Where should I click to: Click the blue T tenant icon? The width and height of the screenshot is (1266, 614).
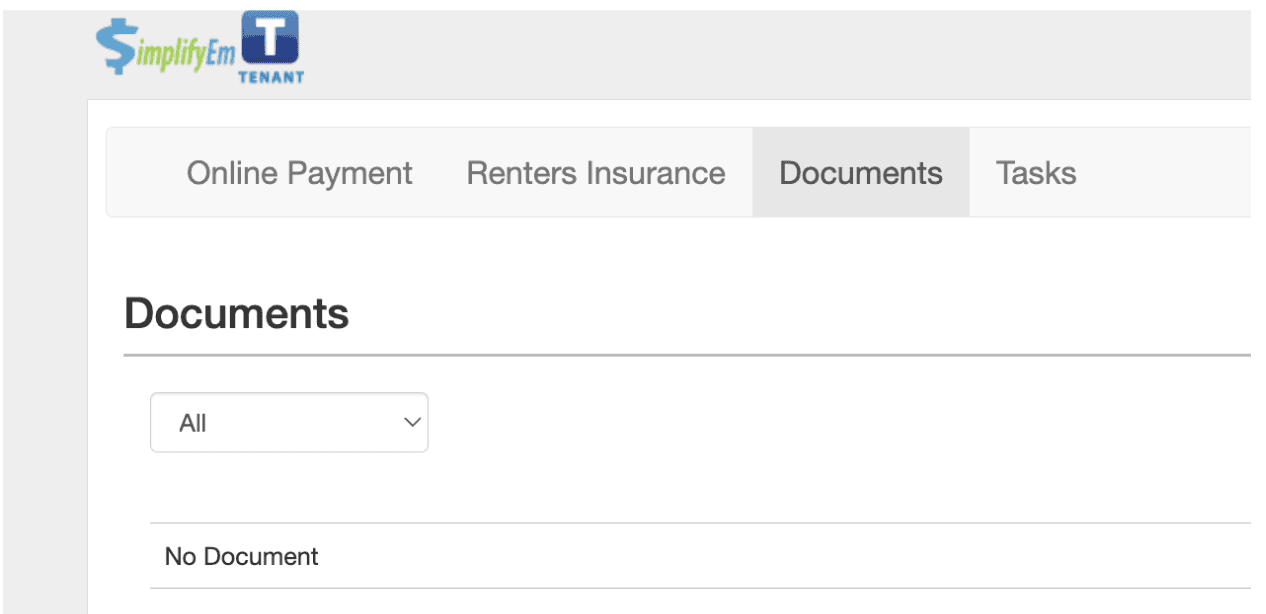click(270, 40)
